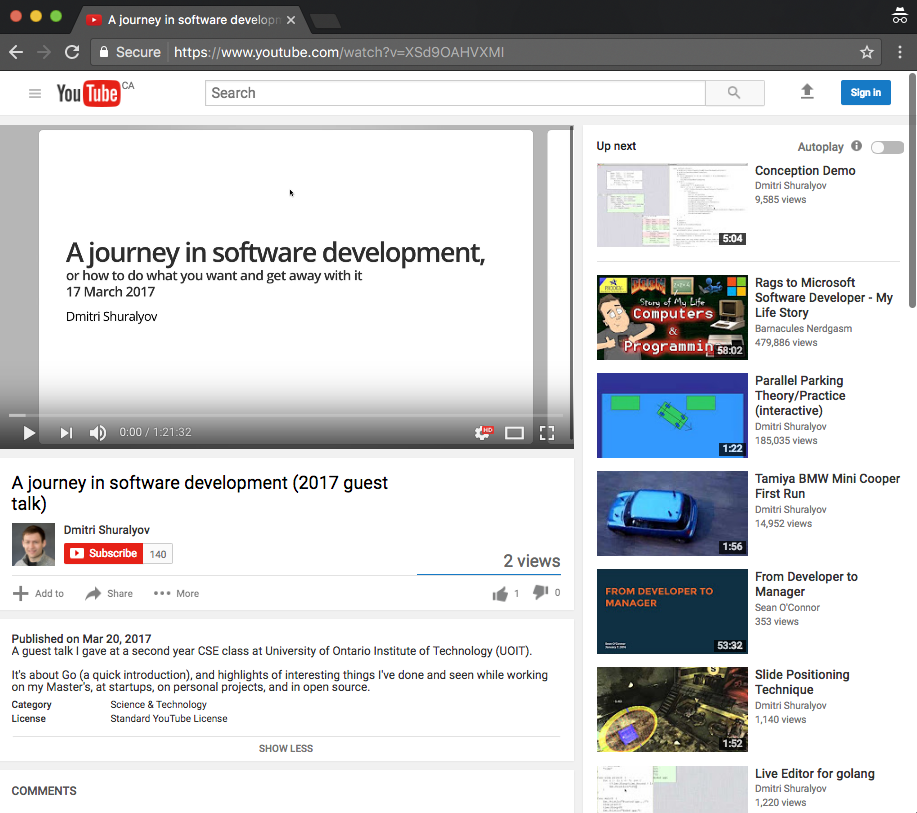Click the browser address bar URL
Image resolution: width=917 pixels, height=813 pixels.
click(x=339, y=52)
